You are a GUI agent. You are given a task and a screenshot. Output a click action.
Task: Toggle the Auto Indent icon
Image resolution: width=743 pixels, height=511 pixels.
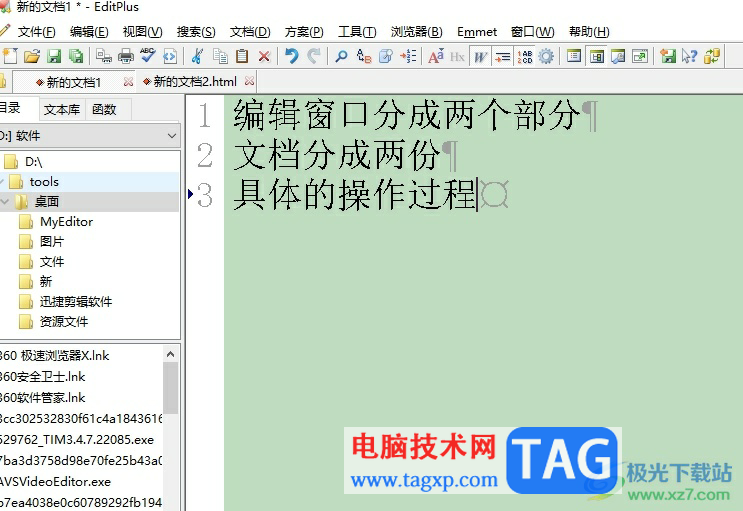pyautogui.click(x=503, y=56)
